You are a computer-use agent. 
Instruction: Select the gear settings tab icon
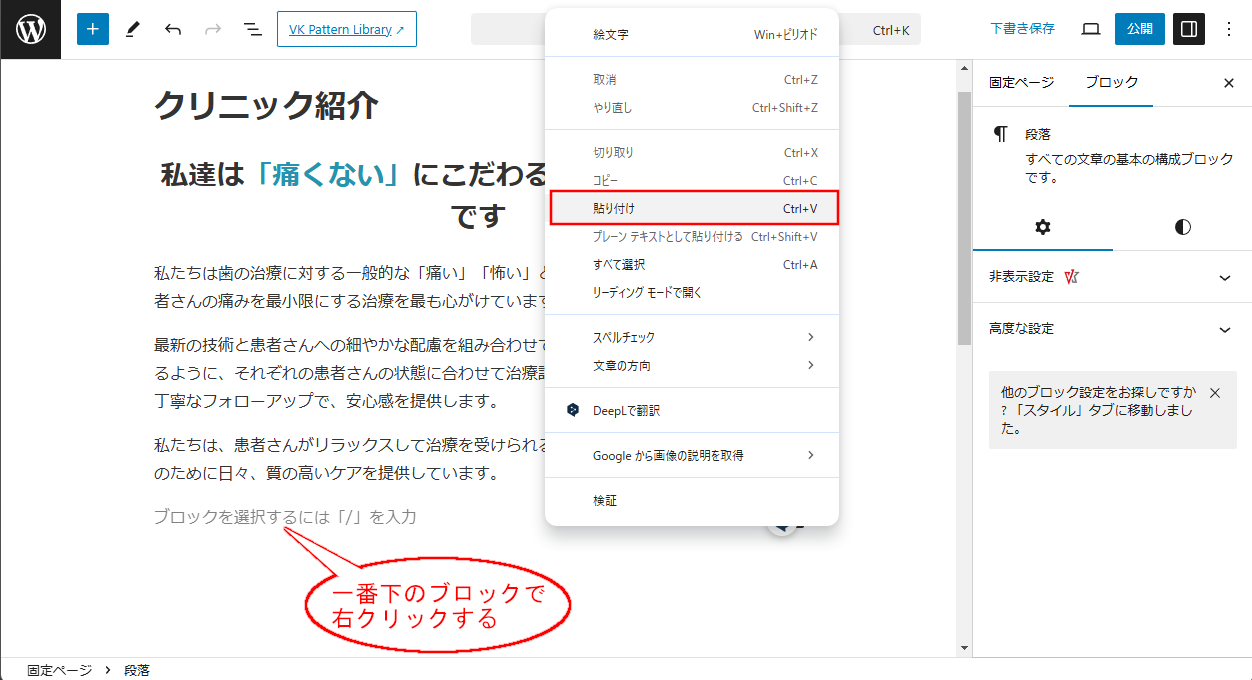point(1042,227)
